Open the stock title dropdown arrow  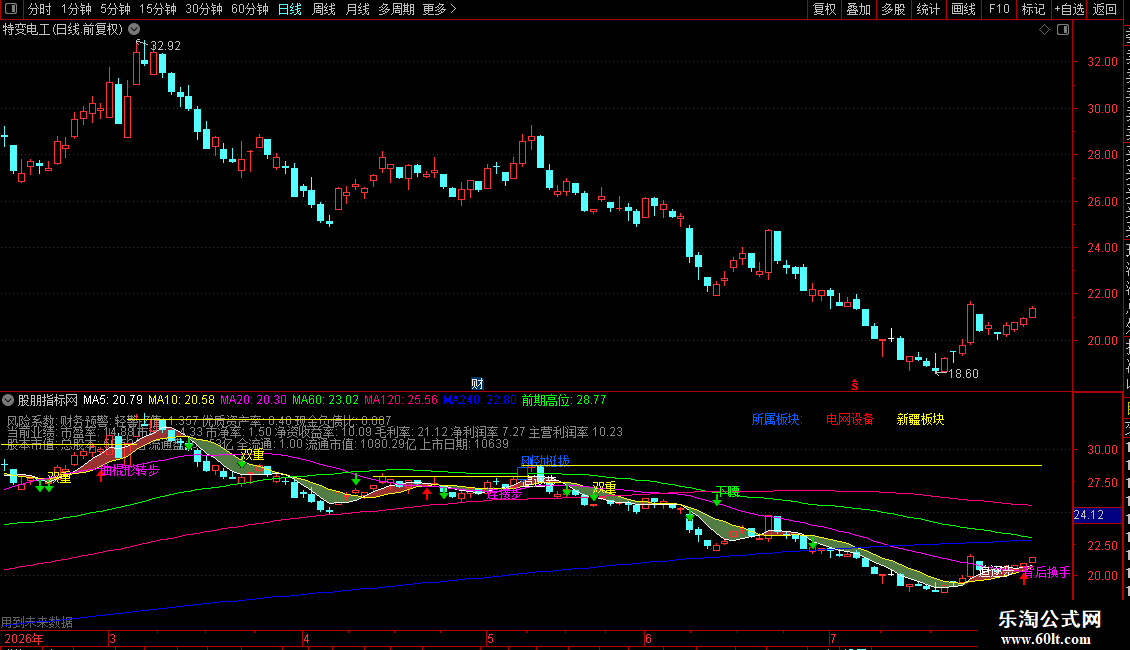pos(134,30)
